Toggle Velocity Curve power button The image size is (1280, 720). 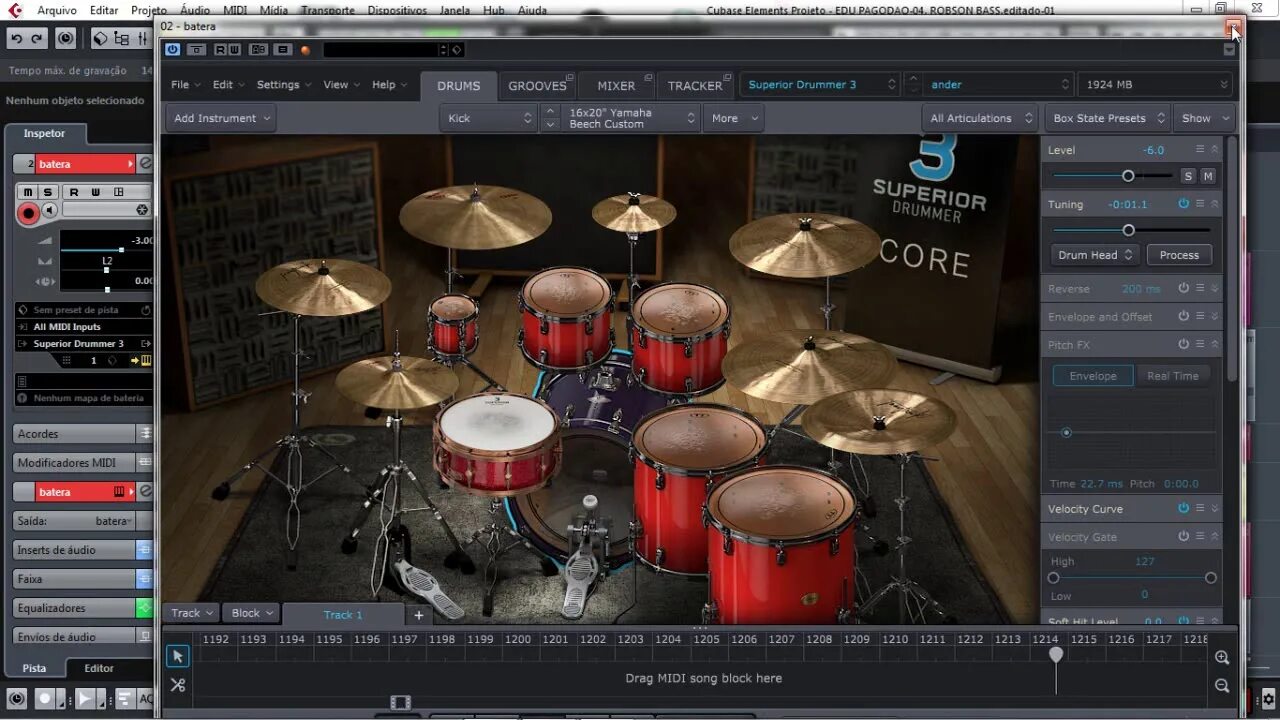[x=1183, y=508]
